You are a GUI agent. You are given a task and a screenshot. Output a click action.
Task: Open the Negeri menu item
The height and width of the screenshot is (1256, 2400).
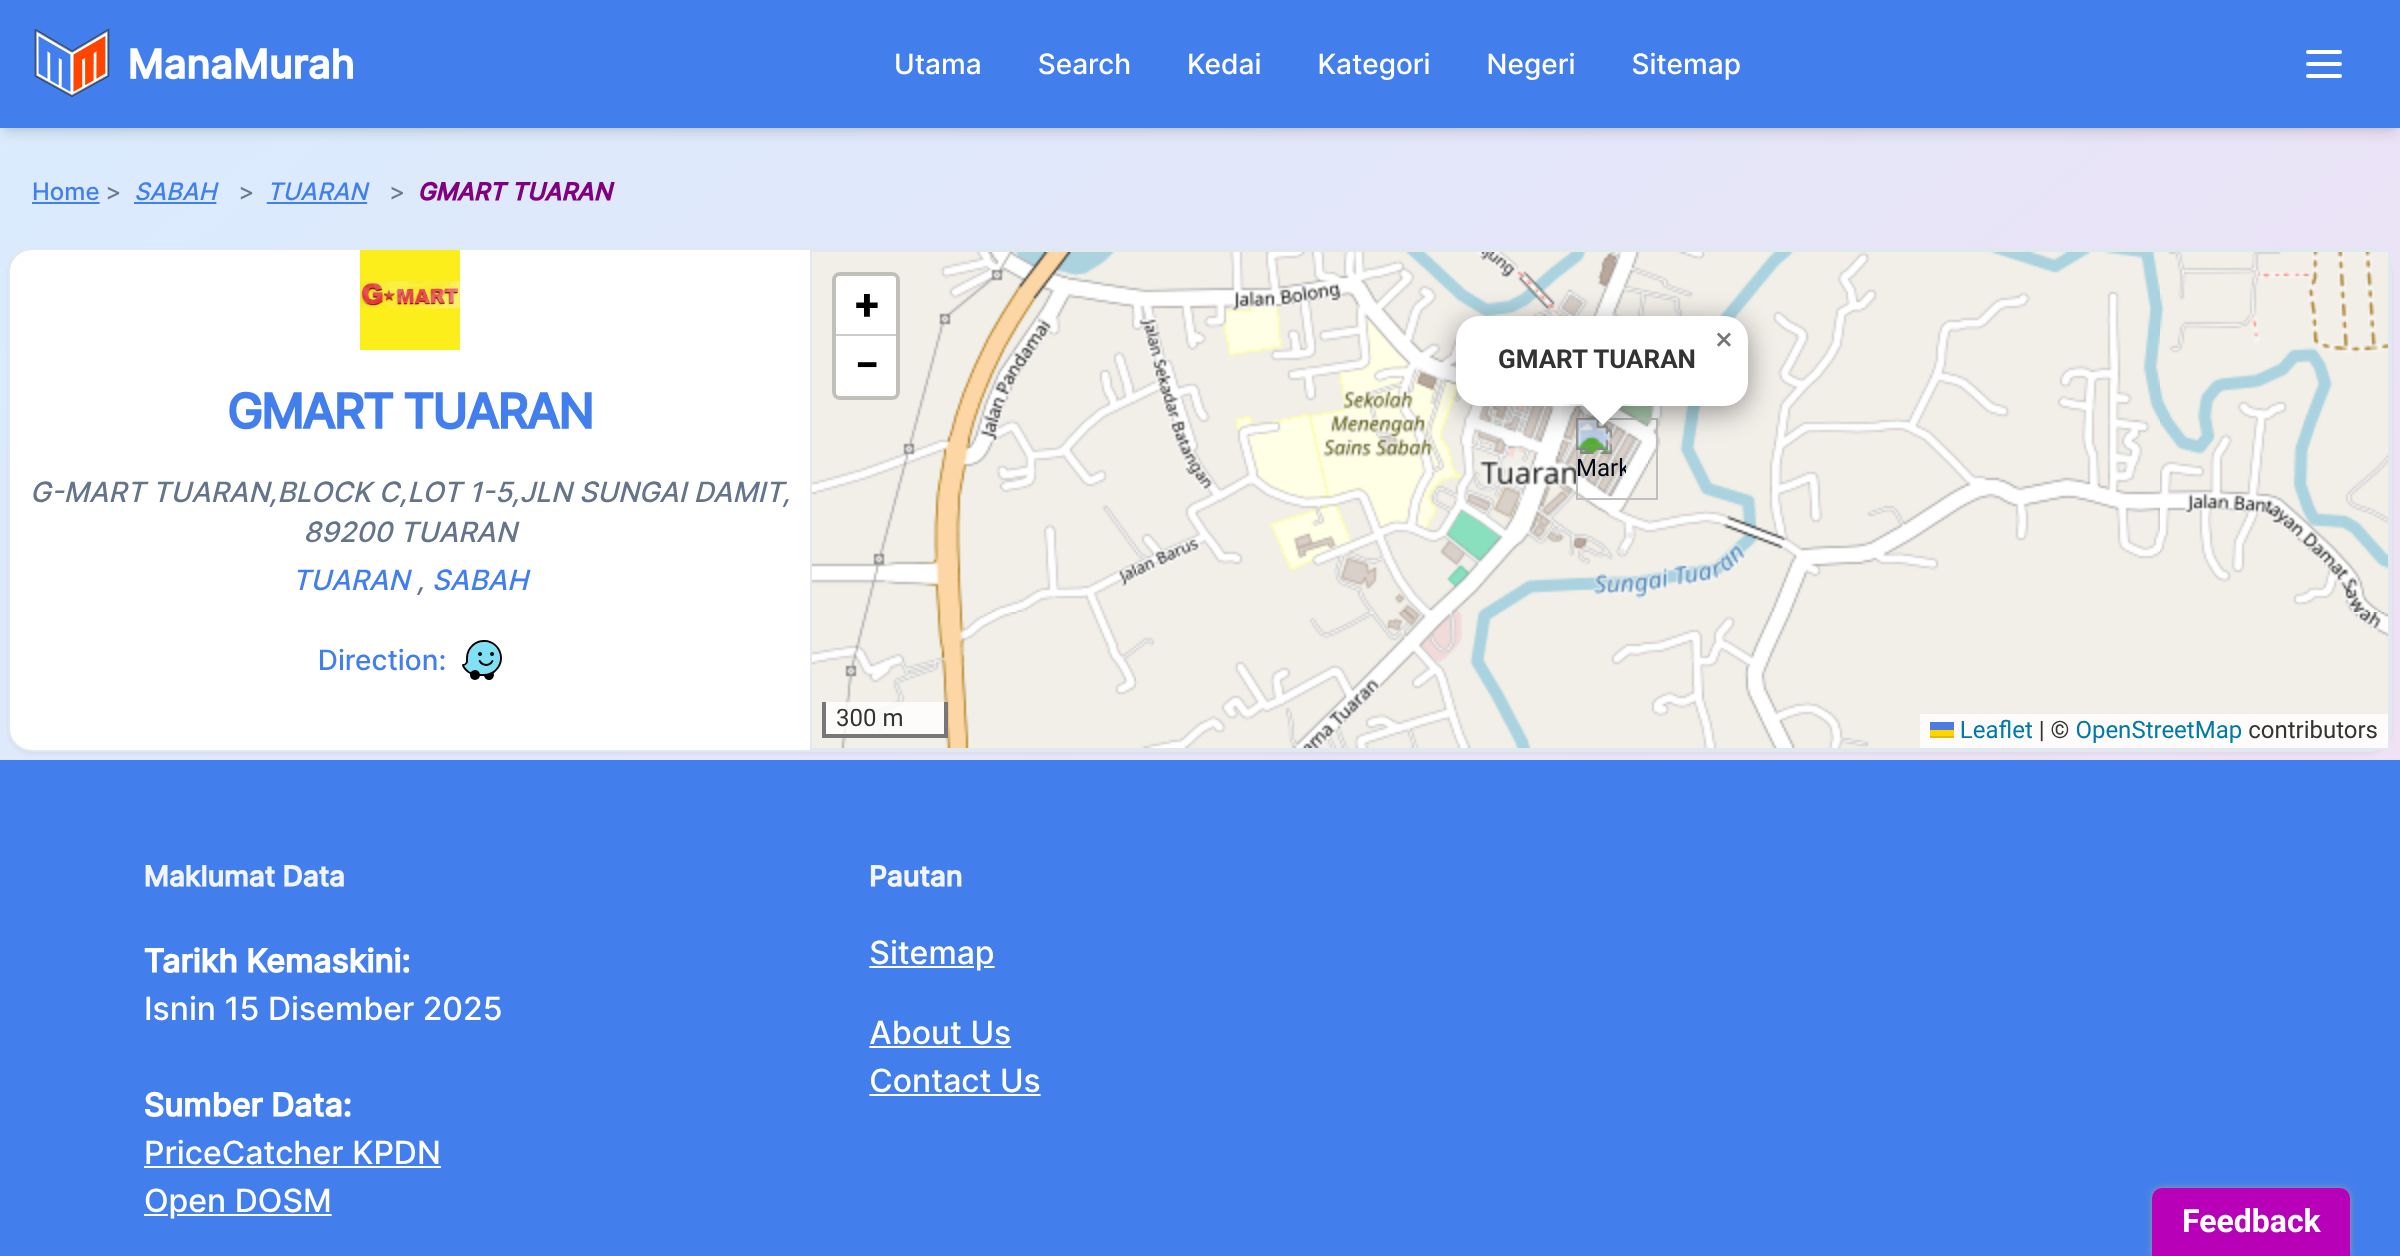click(1530, 64)
